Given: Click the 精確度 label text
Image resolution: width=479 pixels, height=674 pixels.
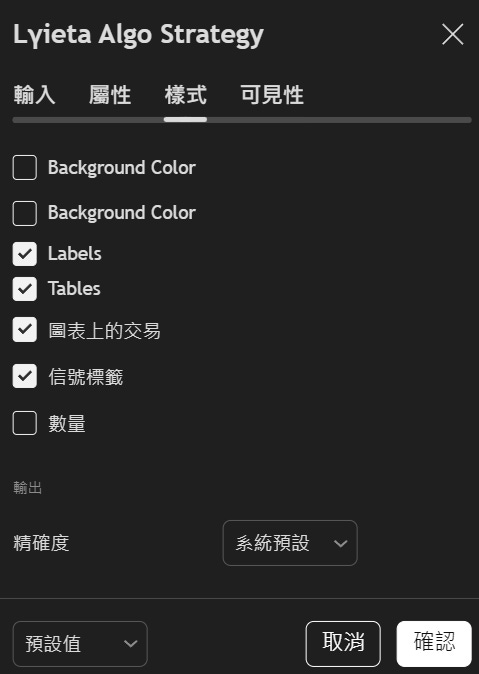Looking at the screenshot, I should [x=41, y=543].
